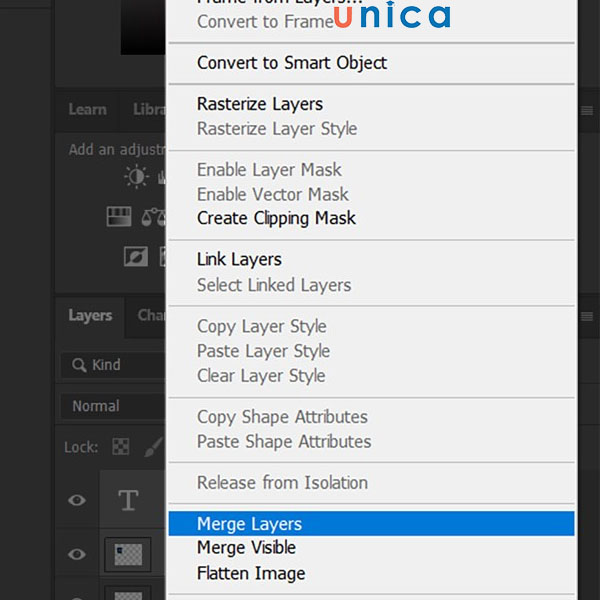Viewport: 600px width, 600px height.
Task: Click Lock transparent pixels icon
Action: [x=121, y=447]
